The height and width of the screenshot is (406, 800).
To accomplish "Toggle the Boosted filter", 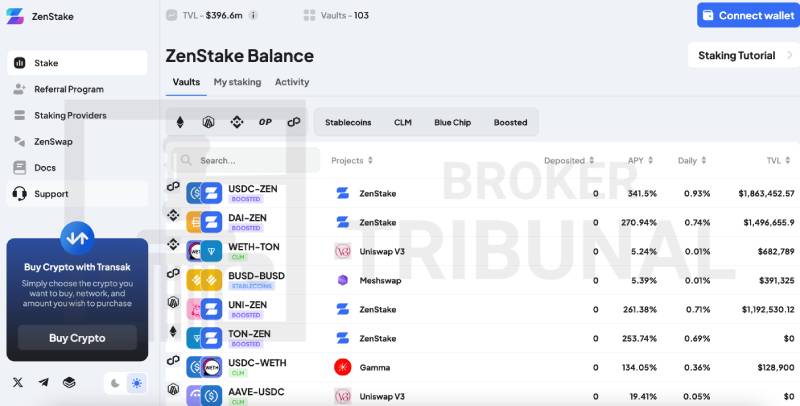I will coord(510,122).
